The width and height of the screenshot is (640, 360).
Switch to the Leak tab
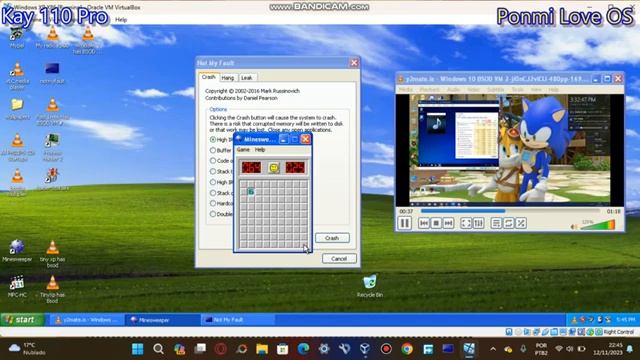(x=247, y=78)
